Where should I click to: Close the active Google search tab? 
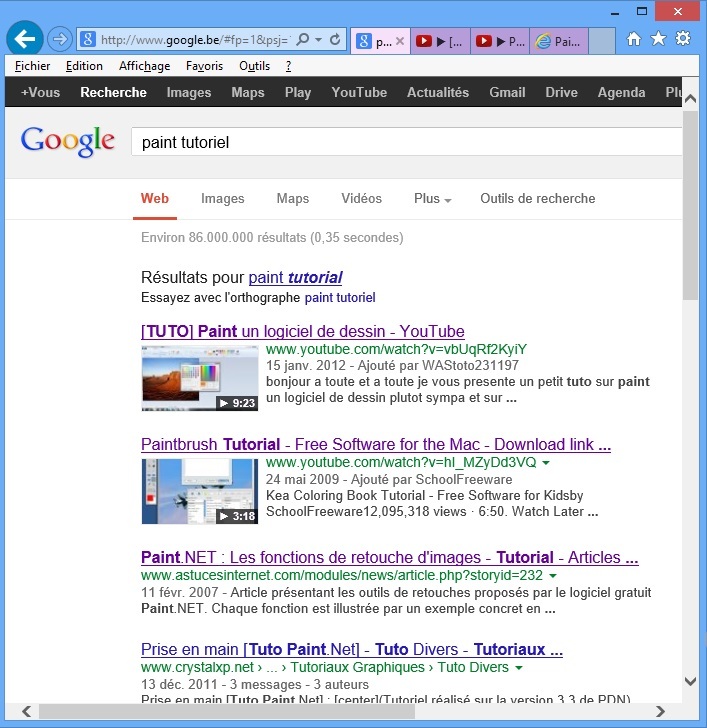point(400,41)
